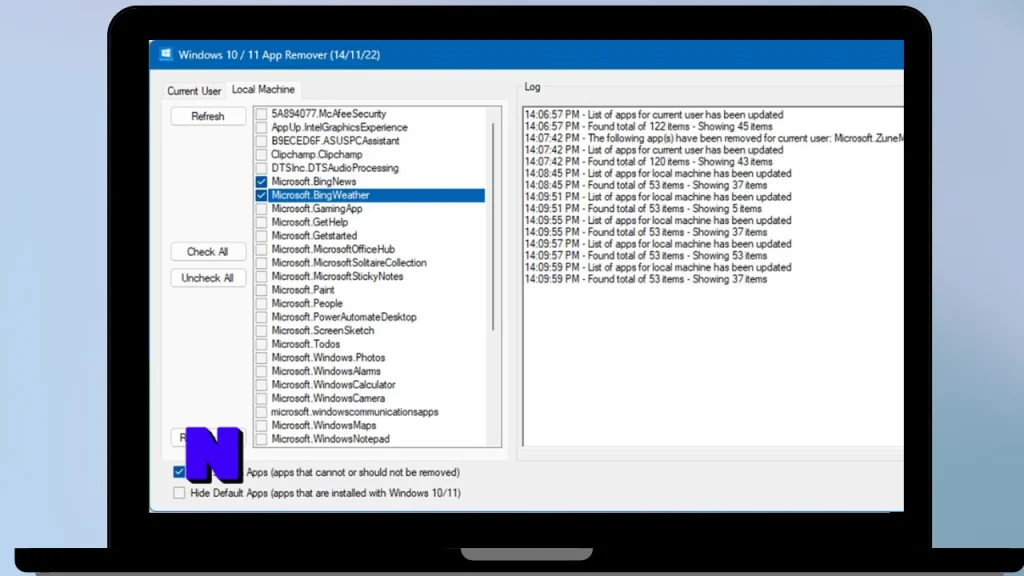Screen dimensions: 1024x576
Task: Click log line 'Found total of 120 items'
Action: [x=648, y=162]
